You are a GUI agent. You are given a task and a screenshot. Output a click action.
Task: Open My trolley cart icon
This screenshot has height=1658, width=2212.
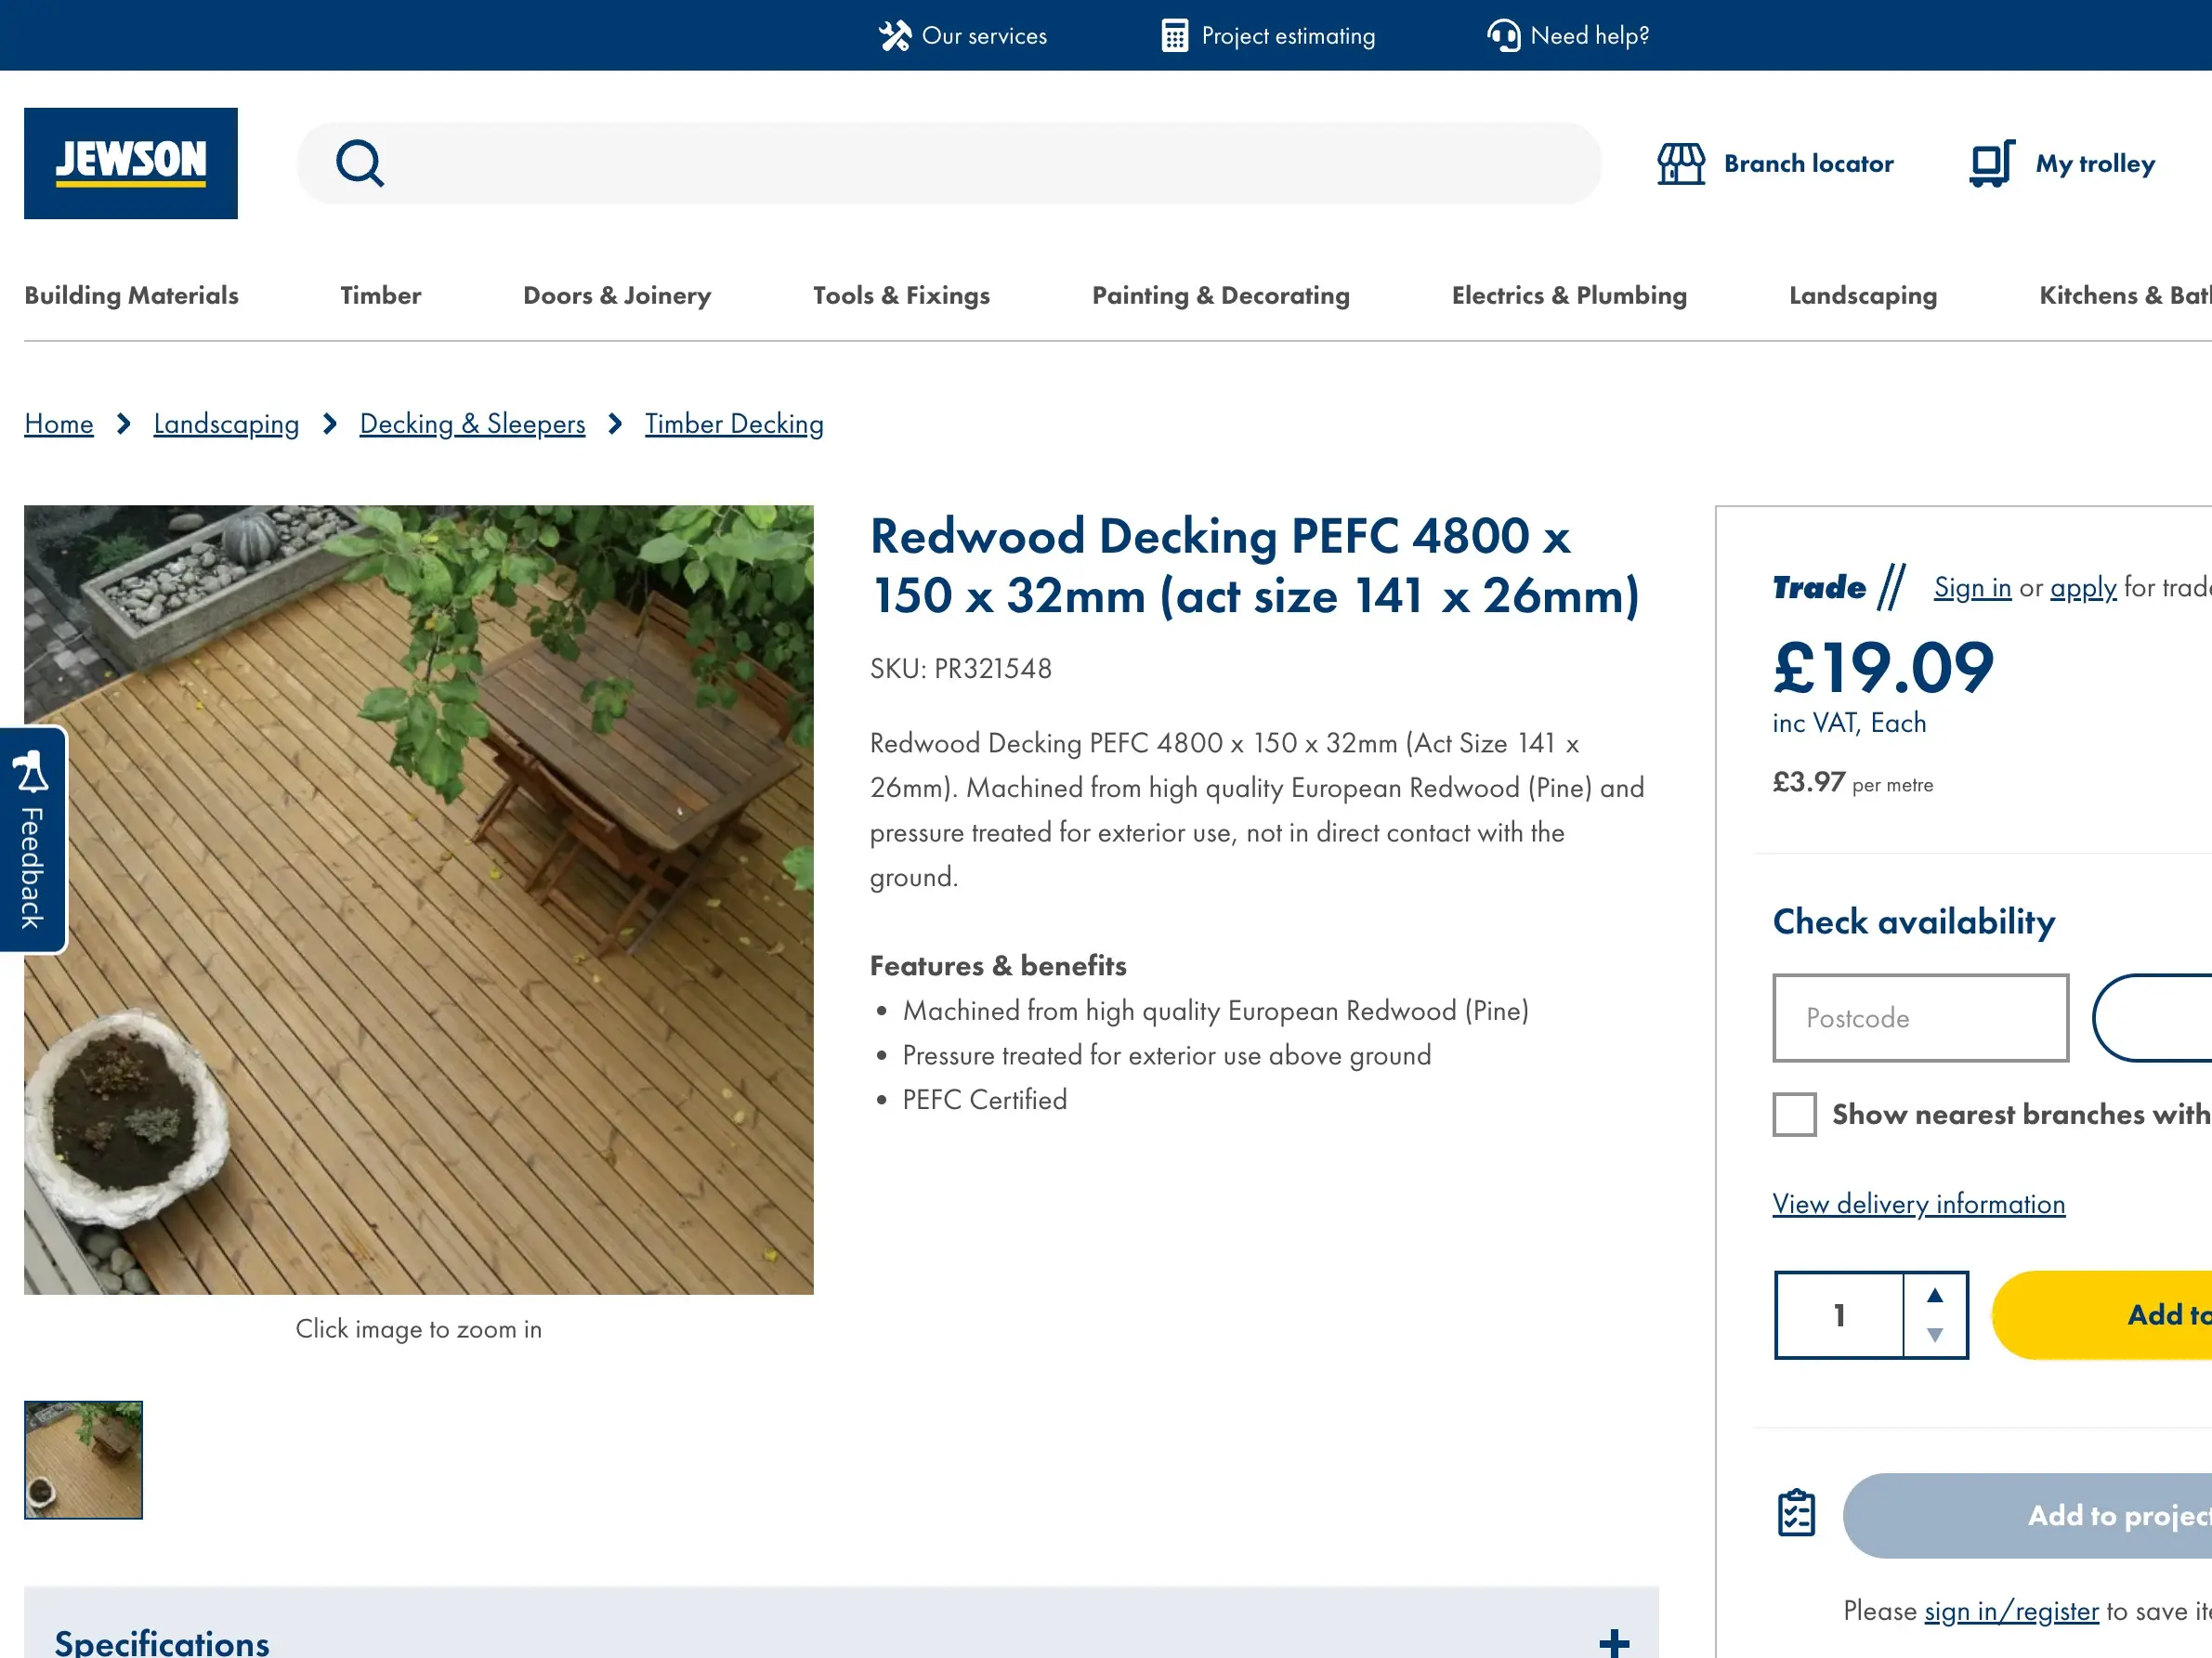pyautogui.click(x=1991, y=163)
